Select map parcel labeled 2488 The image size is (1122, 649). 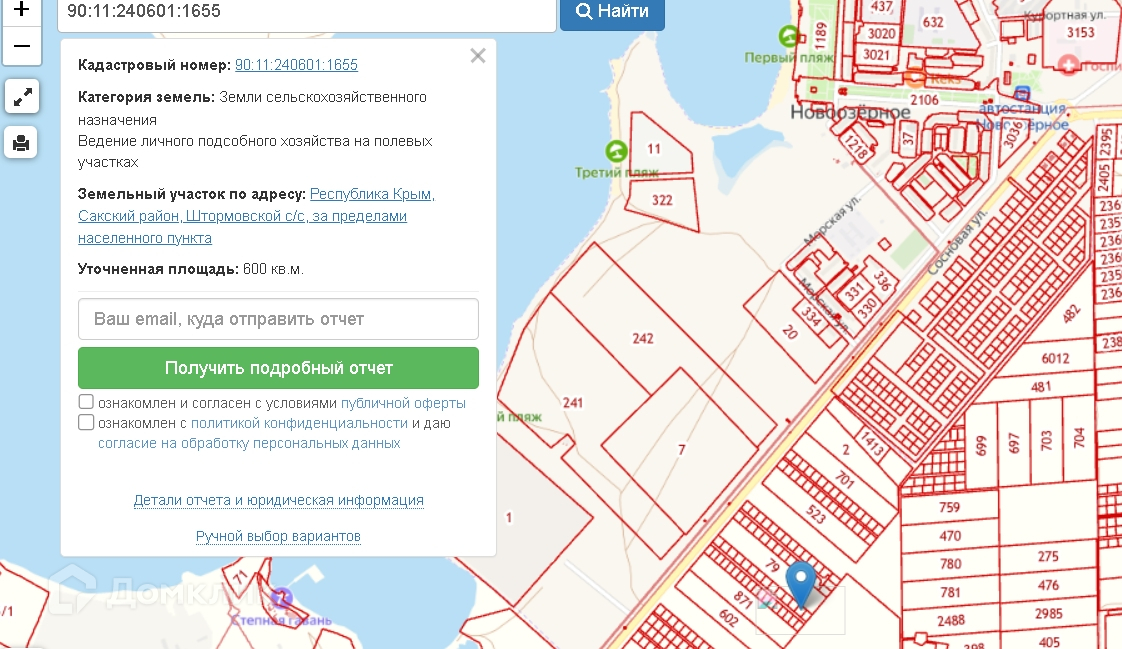[x=950, y=620]
